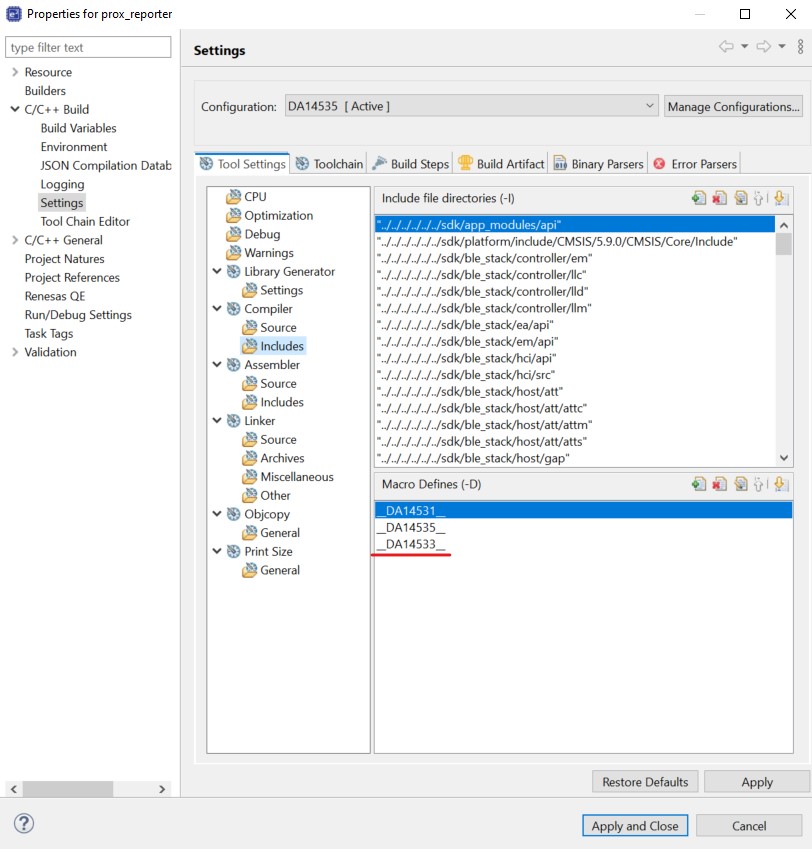Go back with the left arrow icon

click(726, 47)
